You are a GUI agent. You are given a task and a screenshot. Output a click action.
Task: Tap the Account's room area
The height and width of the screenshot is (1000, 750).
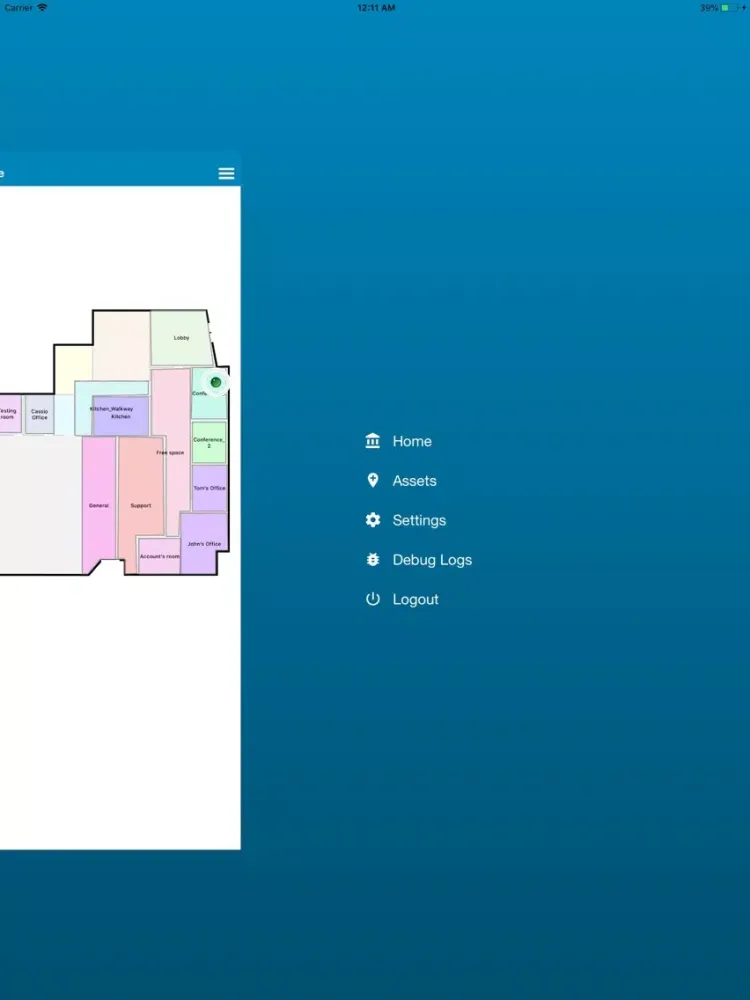(159, 556)
